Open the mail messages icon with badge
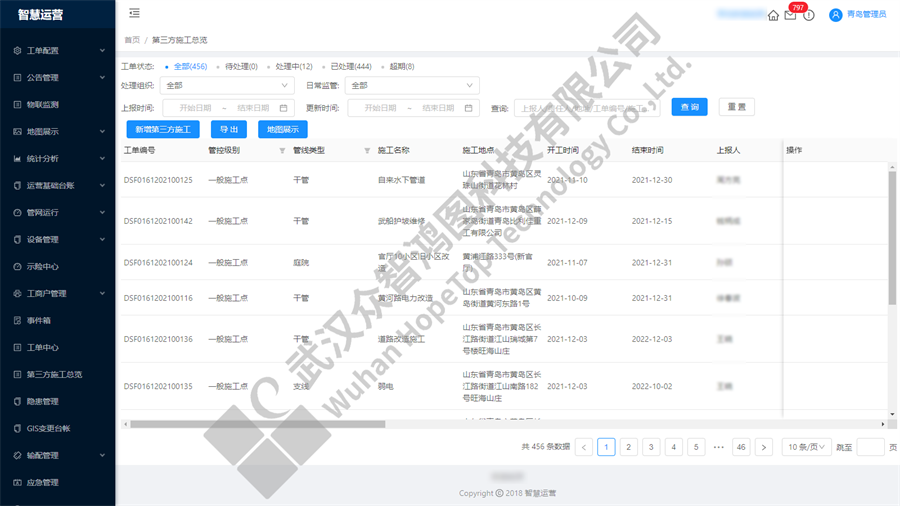The height and width of the screenshot is (506, 900). pyautogui.click(x=790, y=15)
